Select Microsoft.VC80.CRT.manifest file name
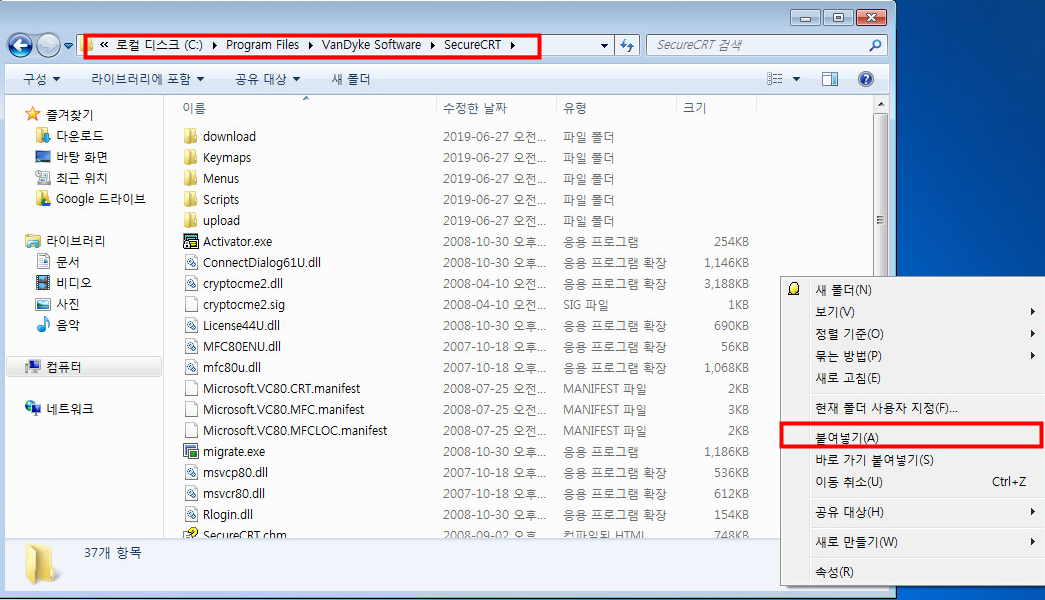The image size is (1045, 600). coord(281,389)
